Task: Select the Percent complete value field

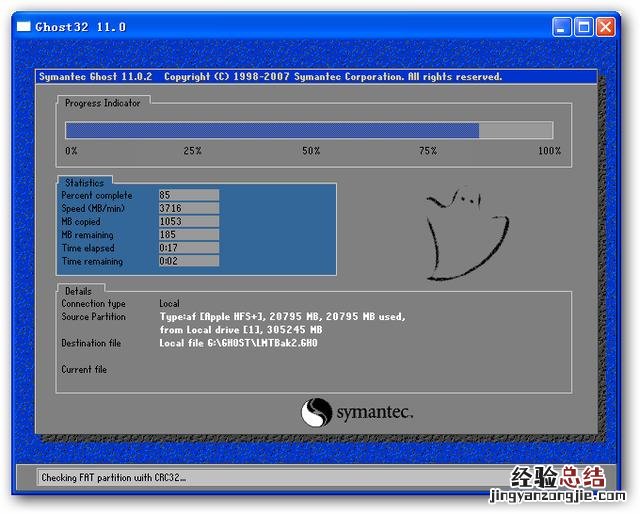Action: click(188, 195)
